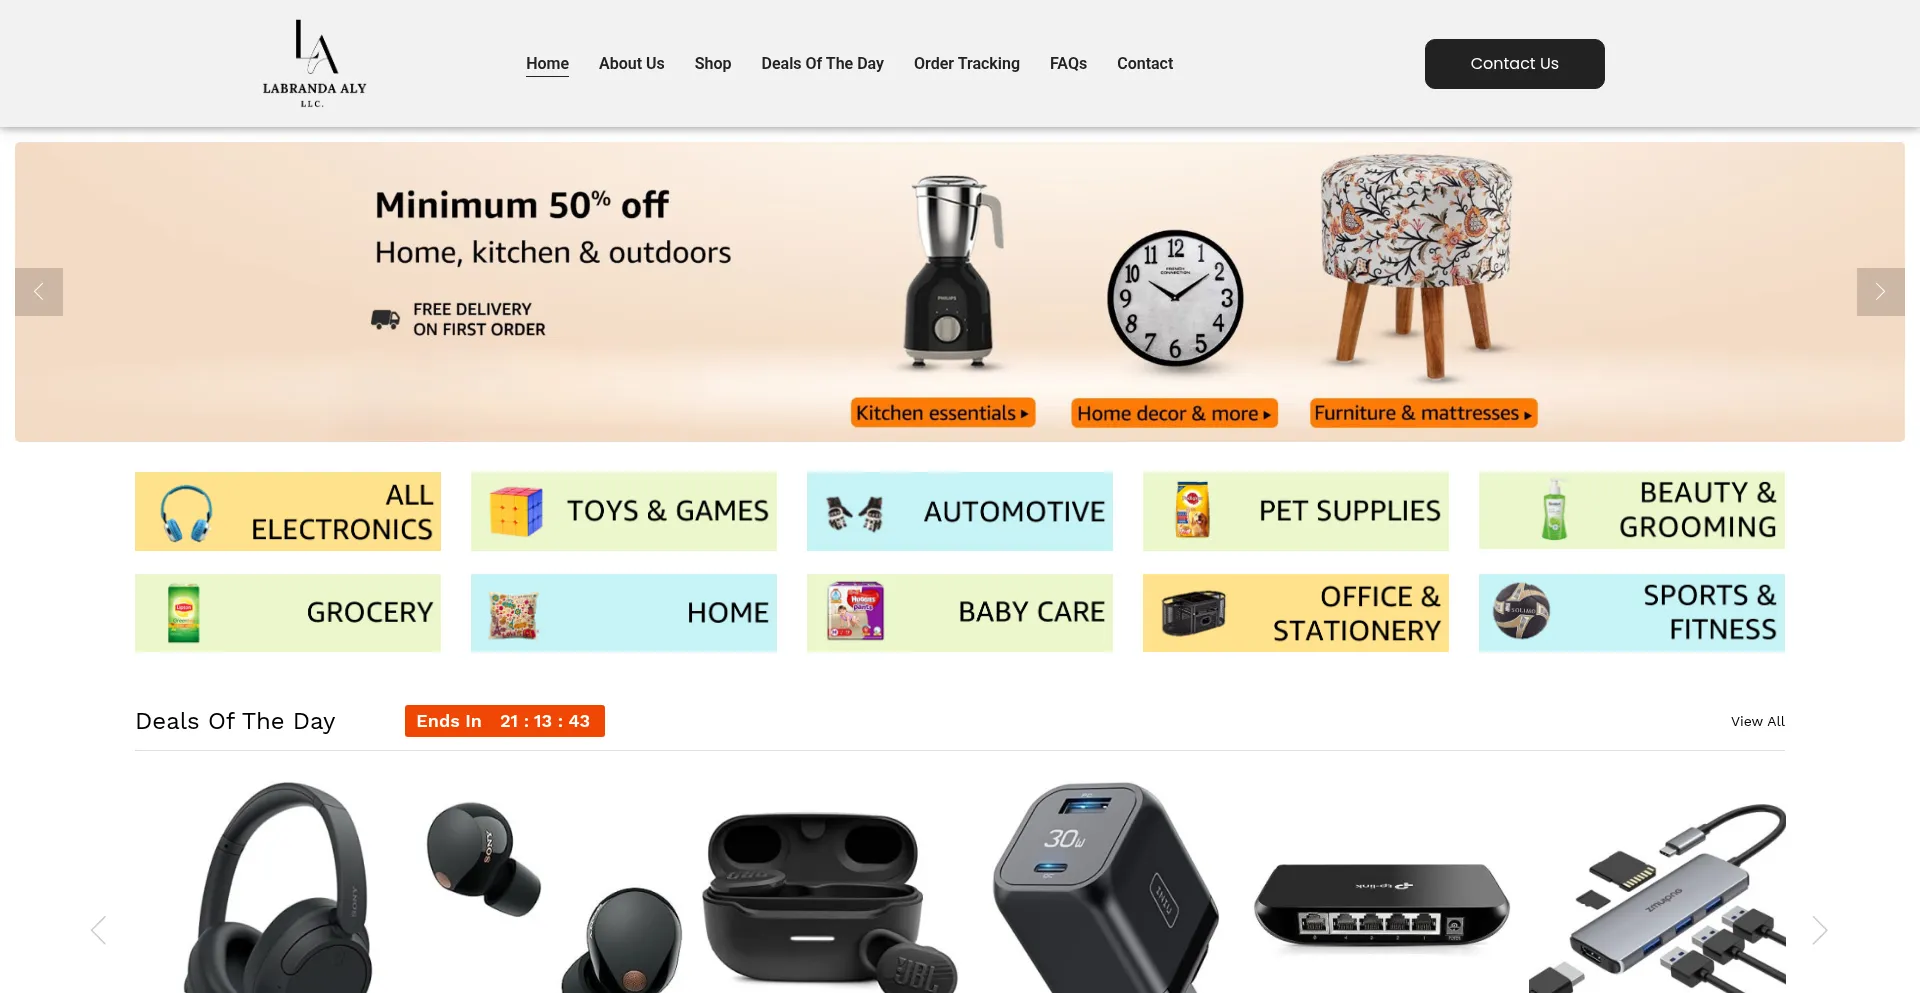1920x993 pixels.
Task: Open Automotive gloves category tile
Action: pyautogui.click(x=960, y=511)
